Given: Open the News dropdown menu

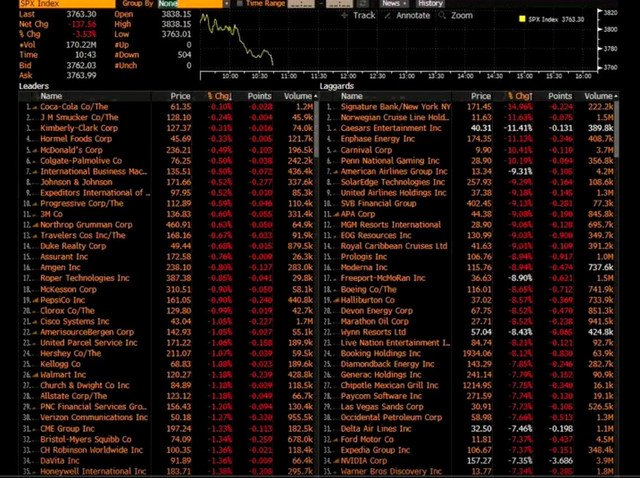Looking at the screenshot, I should tap(394, 4).
